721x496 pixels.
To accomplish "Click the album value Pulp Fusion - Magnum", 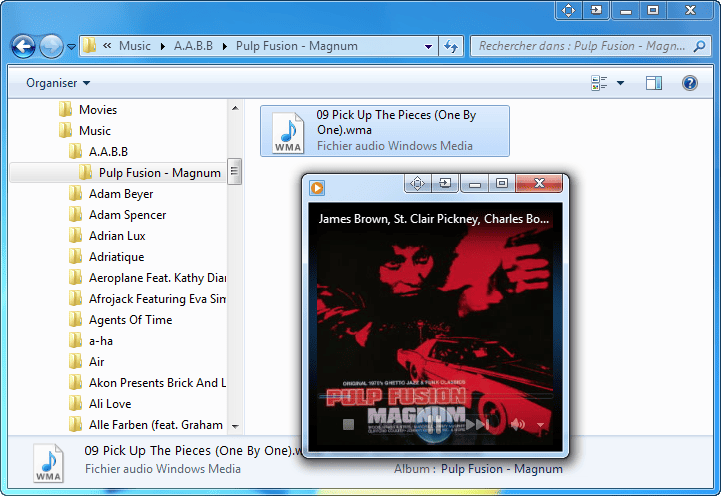I will 502,469.
